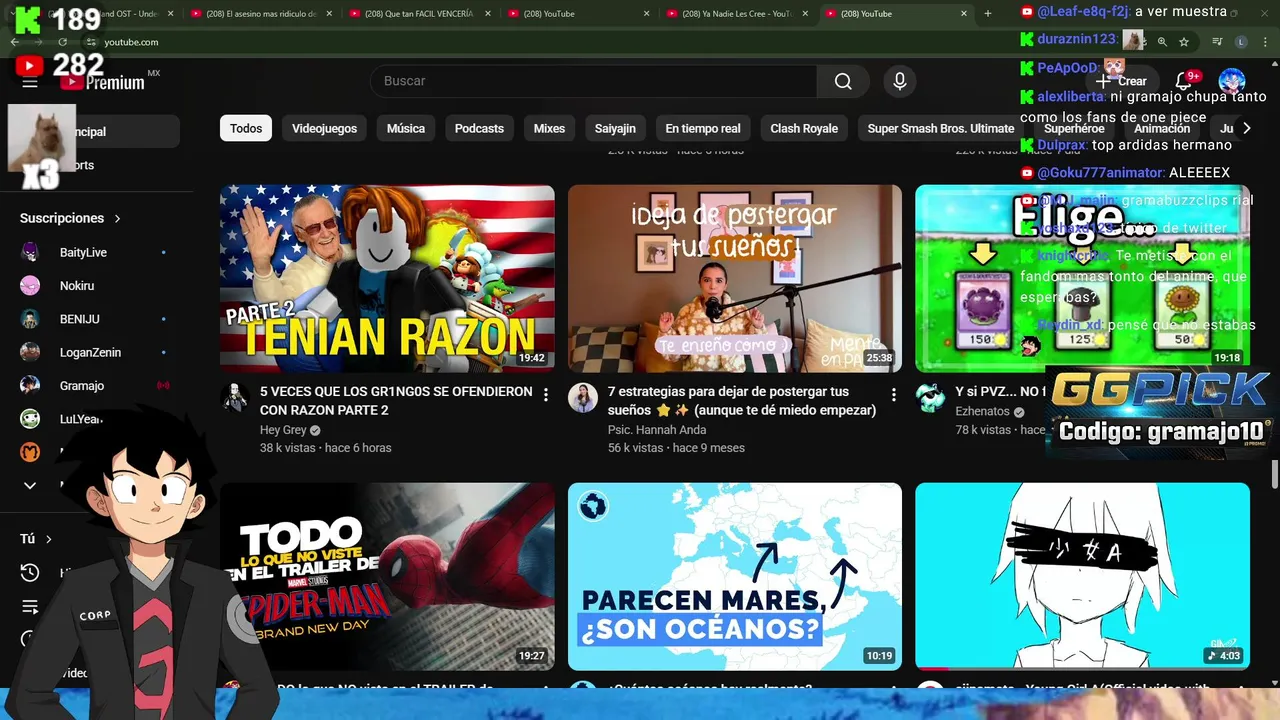The height and width of the screenshot is (720, 1280).
Task: Select the Mixes filter chip
Action: tap(549, 128)
